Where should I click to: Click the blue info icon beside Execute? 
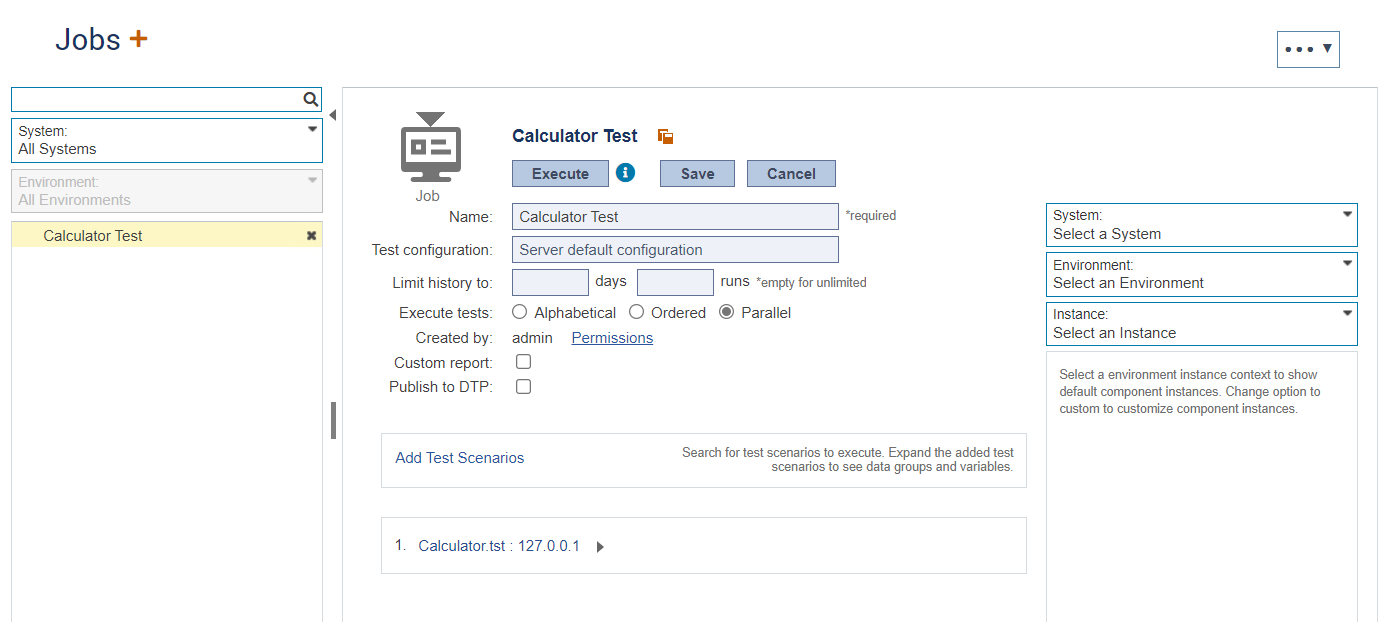point(626,173)
